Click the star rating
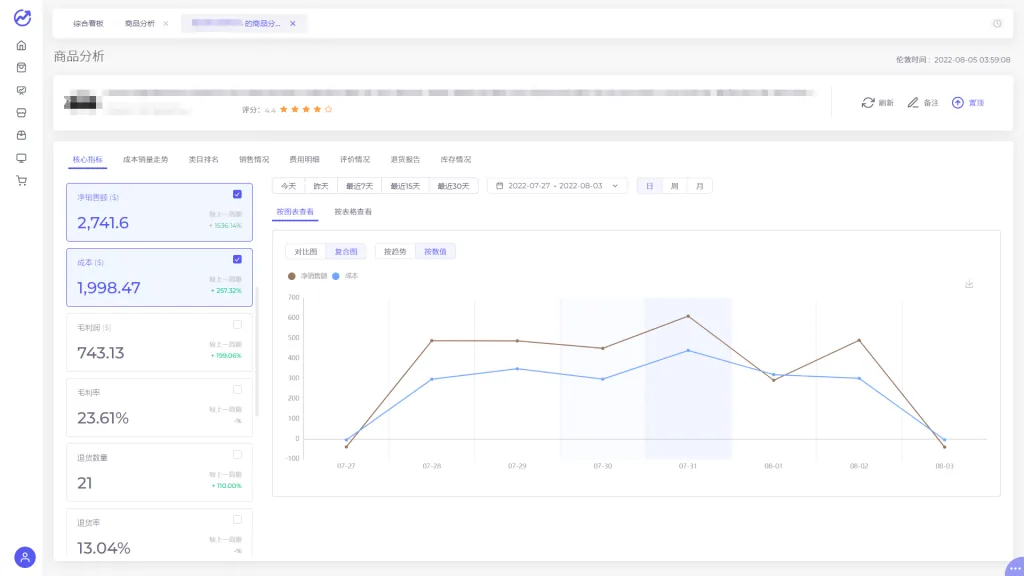The image size is (1024, 576). (306, 110)
